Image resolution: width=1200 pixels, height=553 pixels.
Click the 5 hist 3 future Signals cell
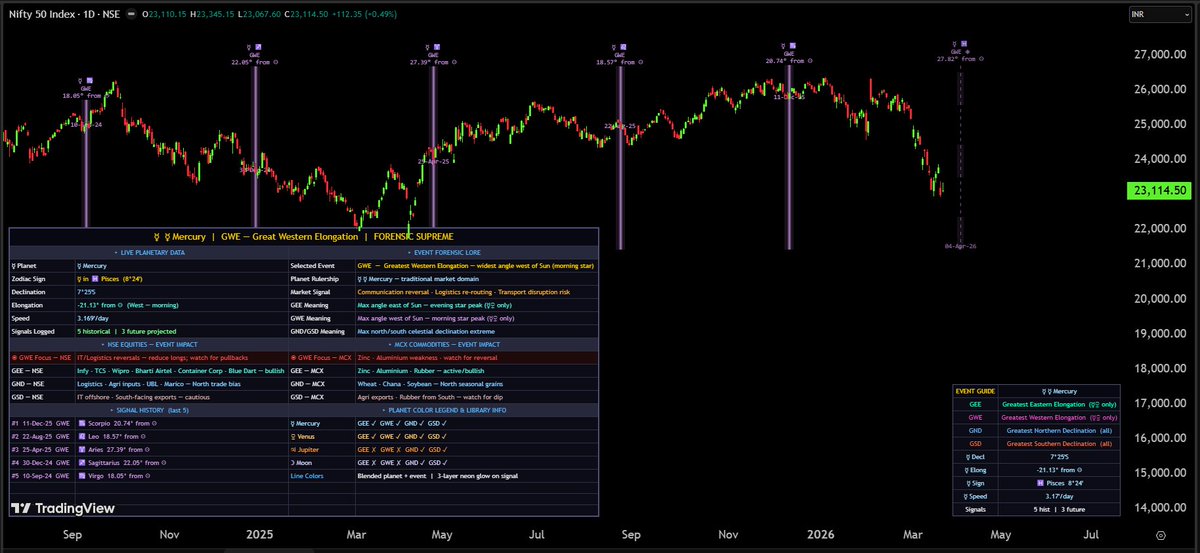(x=1058, y=508)
